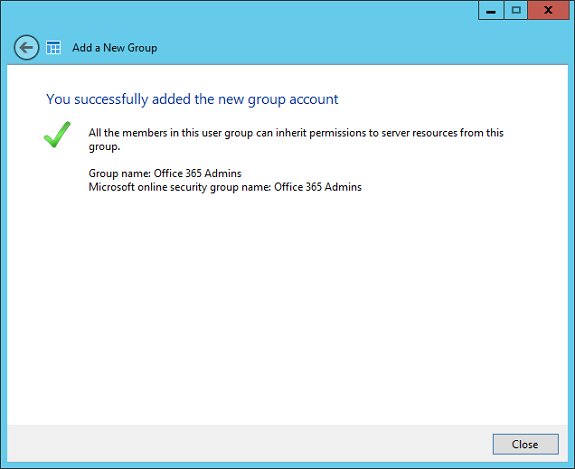575x469 pixels.
Task: Minimize the Add a New Group window
Action: coord(491,10)
